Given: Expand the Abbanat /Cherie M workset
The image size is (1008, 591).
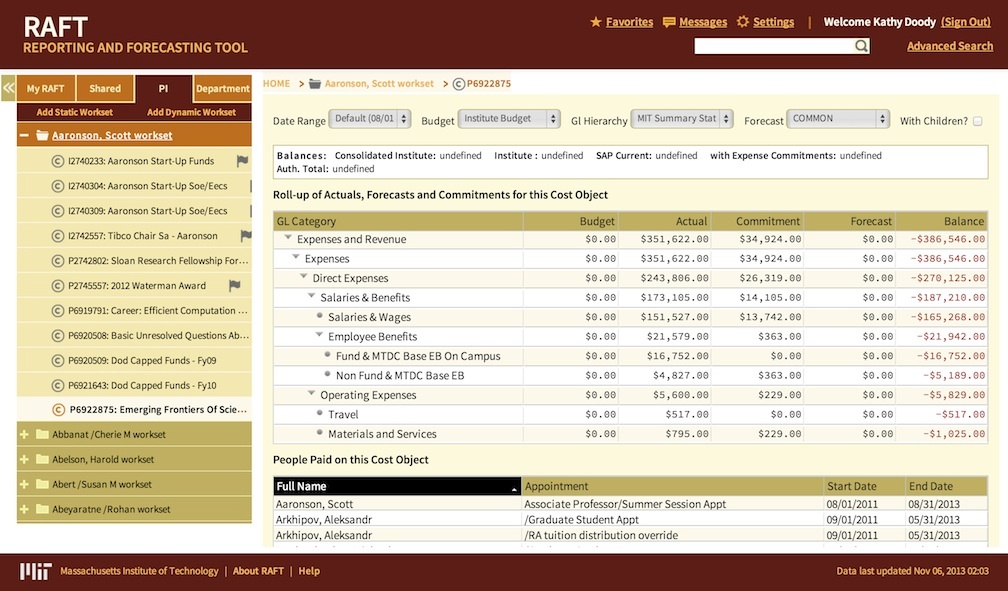Looking at the screenshot, I should (x=24, y=434).
